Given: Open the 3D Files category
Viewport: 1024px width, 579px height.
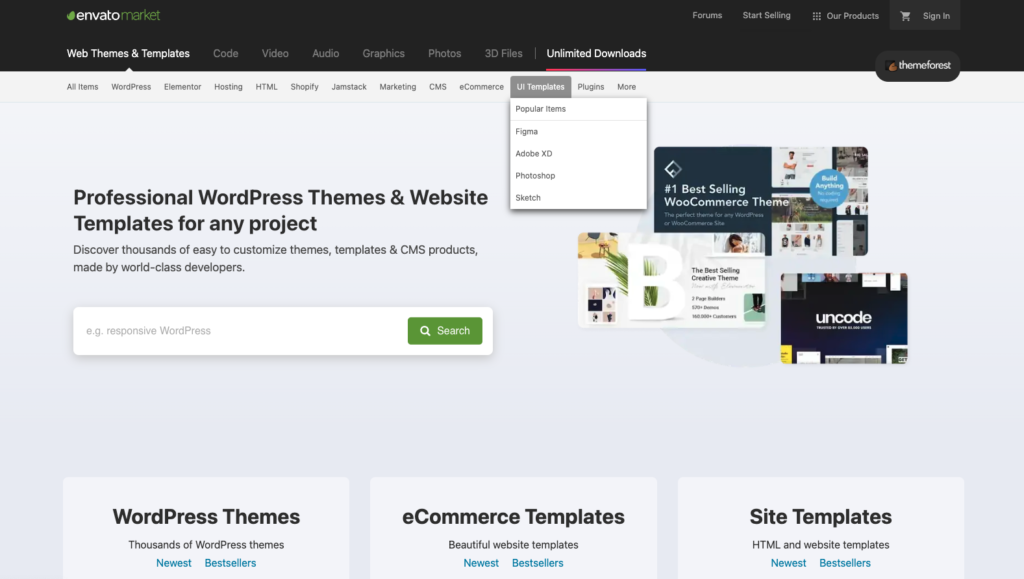Looking at the screenshot, I should coord(504,54).
